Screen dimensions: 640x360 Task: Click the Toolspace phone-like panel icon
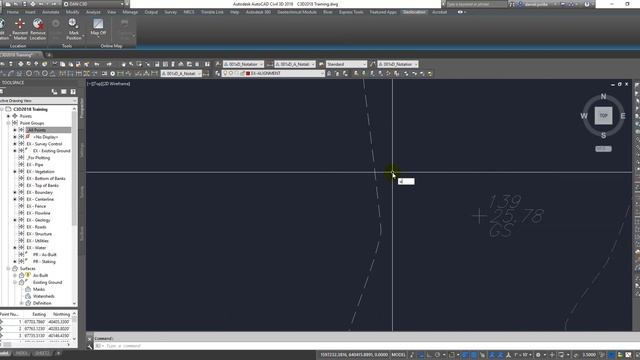(x=54, y=92)
